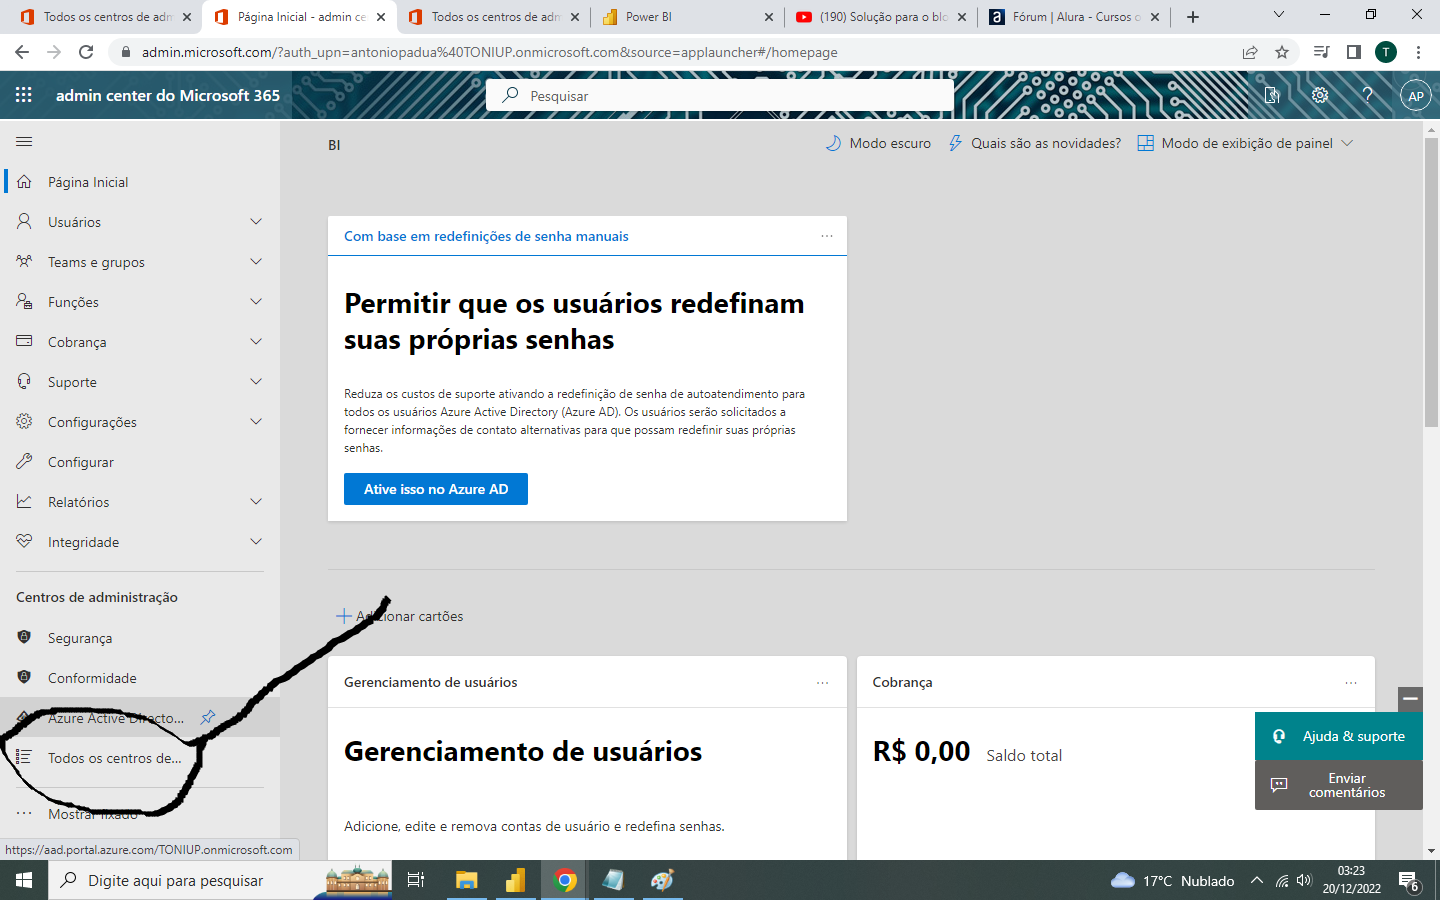Viewport: 1440px width, 900px height.
Task: Click the 'Saldo total' label
Action: coord(1024,755)
